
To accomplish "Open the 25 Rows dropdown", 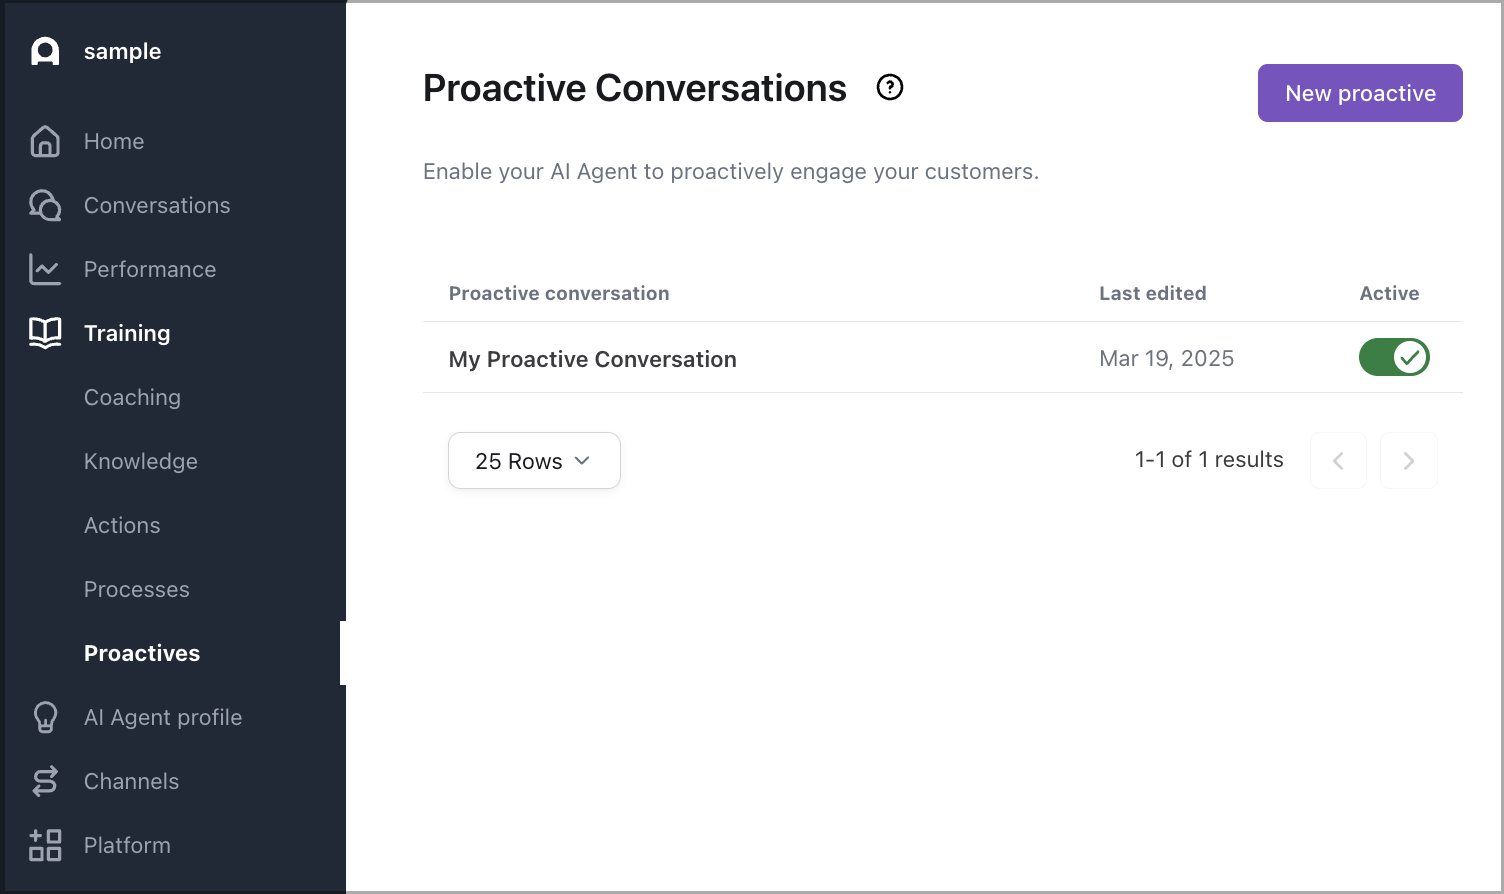I will [534, 460].
